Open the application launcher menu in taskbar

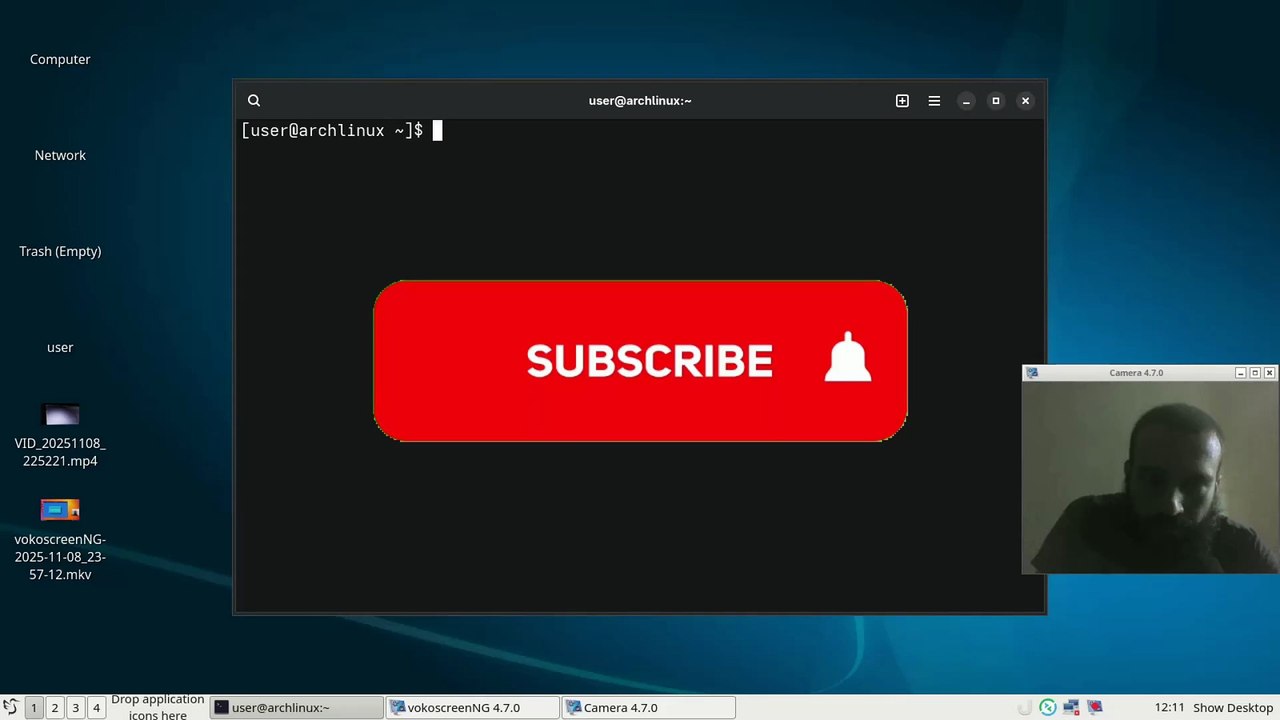click(10, 707)
